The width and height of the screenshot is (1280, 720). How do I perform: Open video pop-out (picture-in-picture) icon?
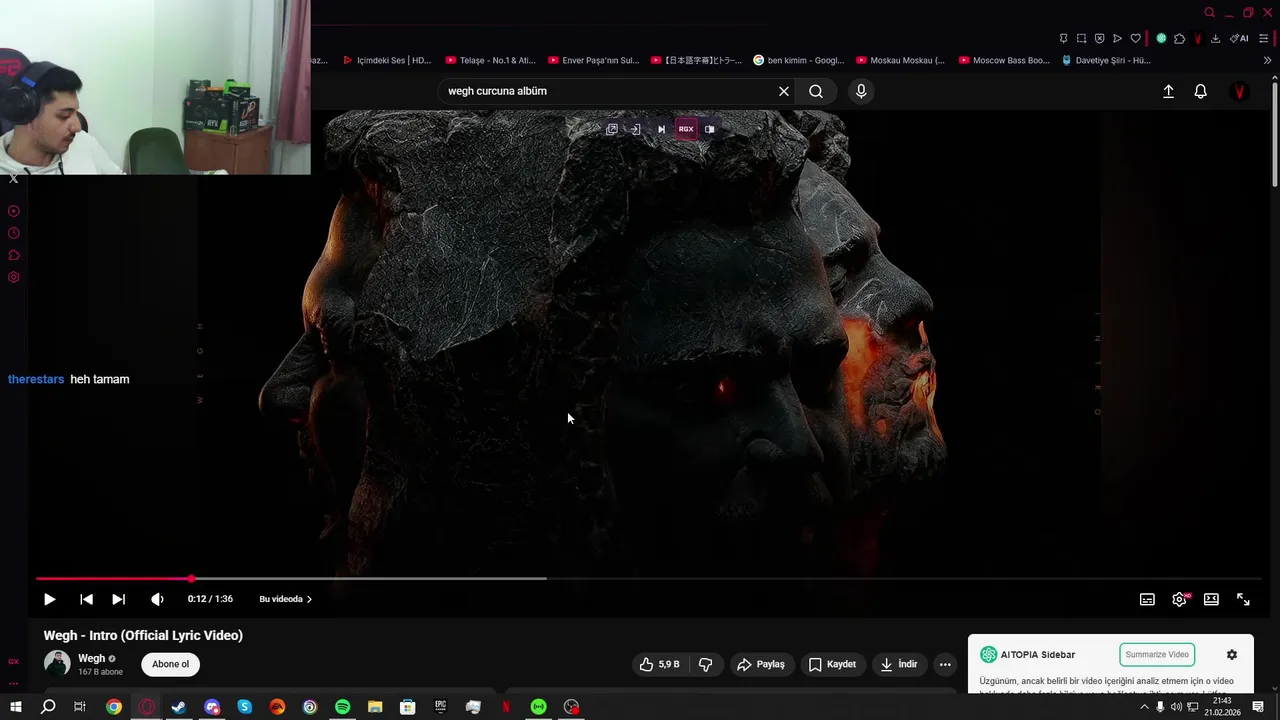coord(612,129)
